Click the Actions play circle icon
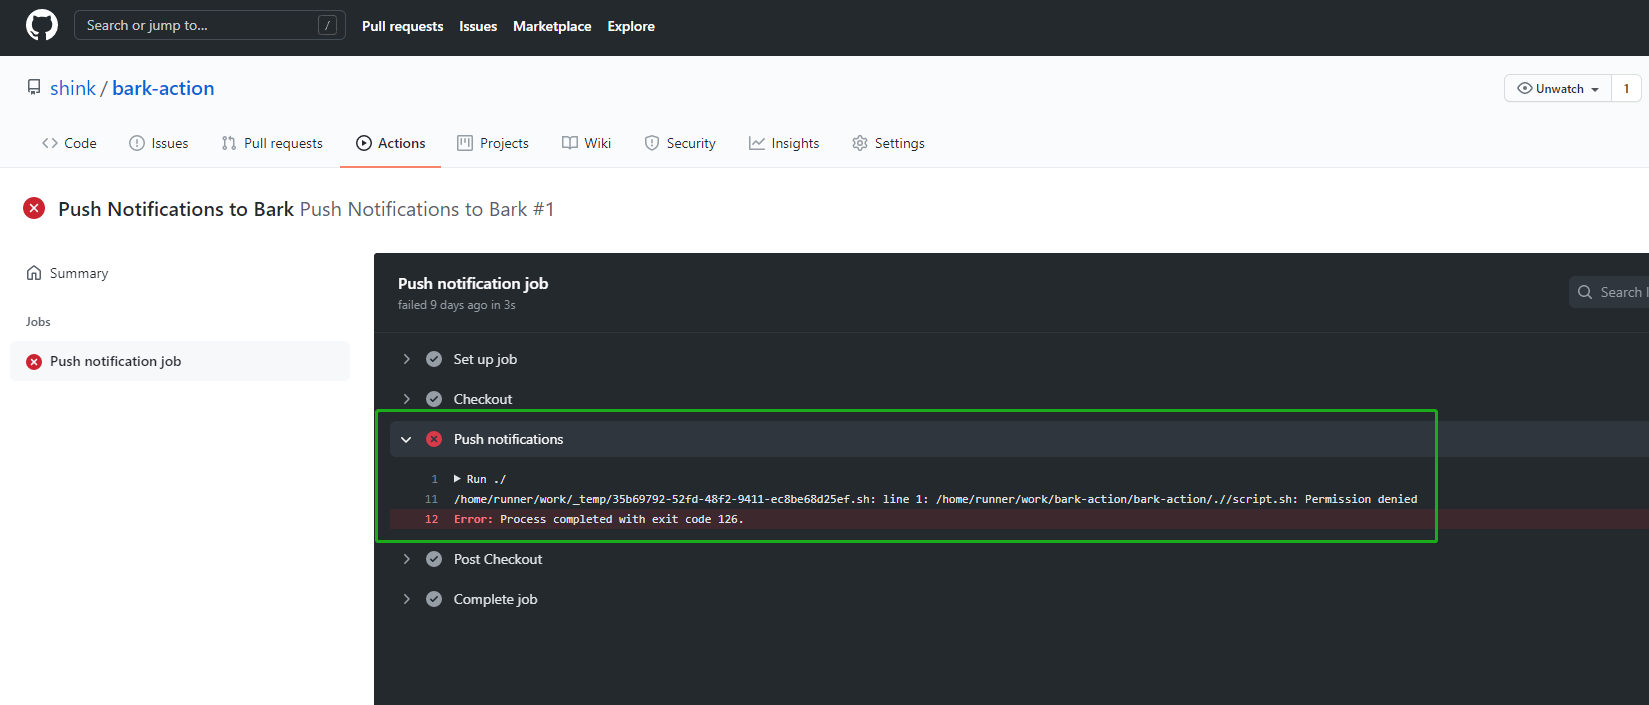The height and width of the screenshot is (705, 1649). tap(364, 143)
